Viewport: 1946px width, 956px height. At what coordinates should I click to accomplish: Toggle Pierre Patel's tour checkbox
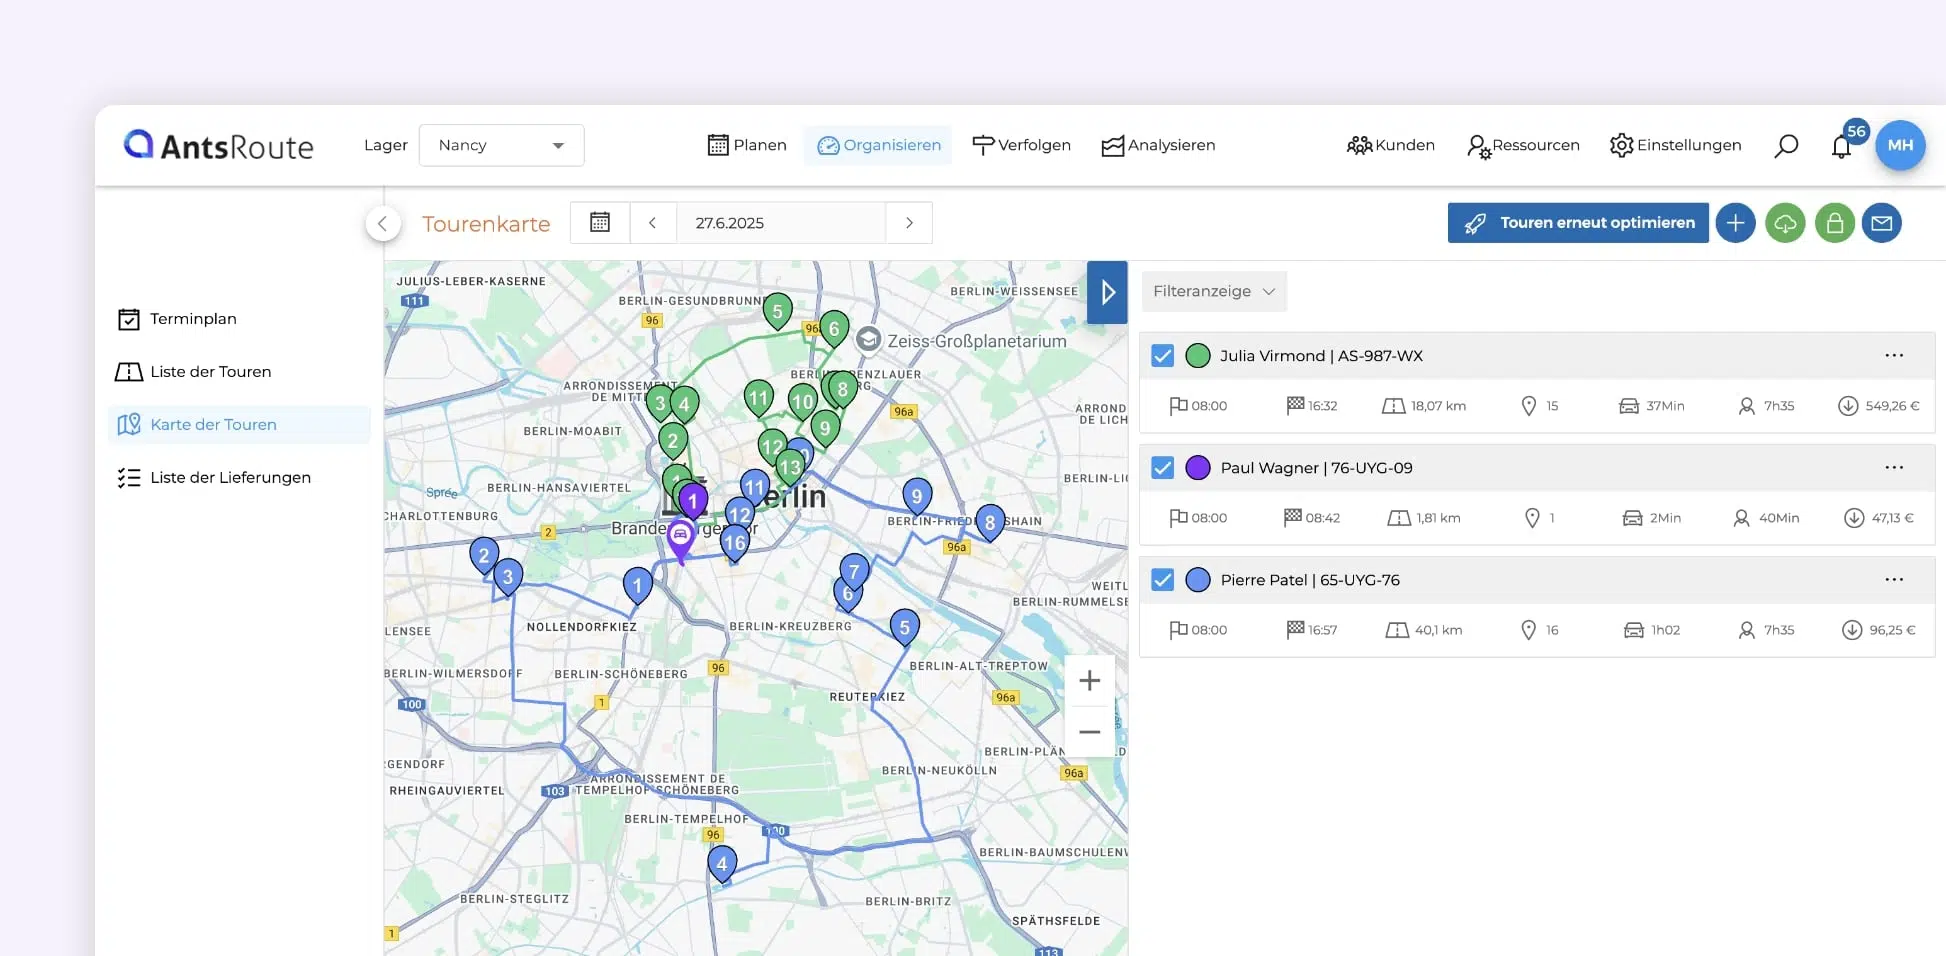tap(1162, 580)
